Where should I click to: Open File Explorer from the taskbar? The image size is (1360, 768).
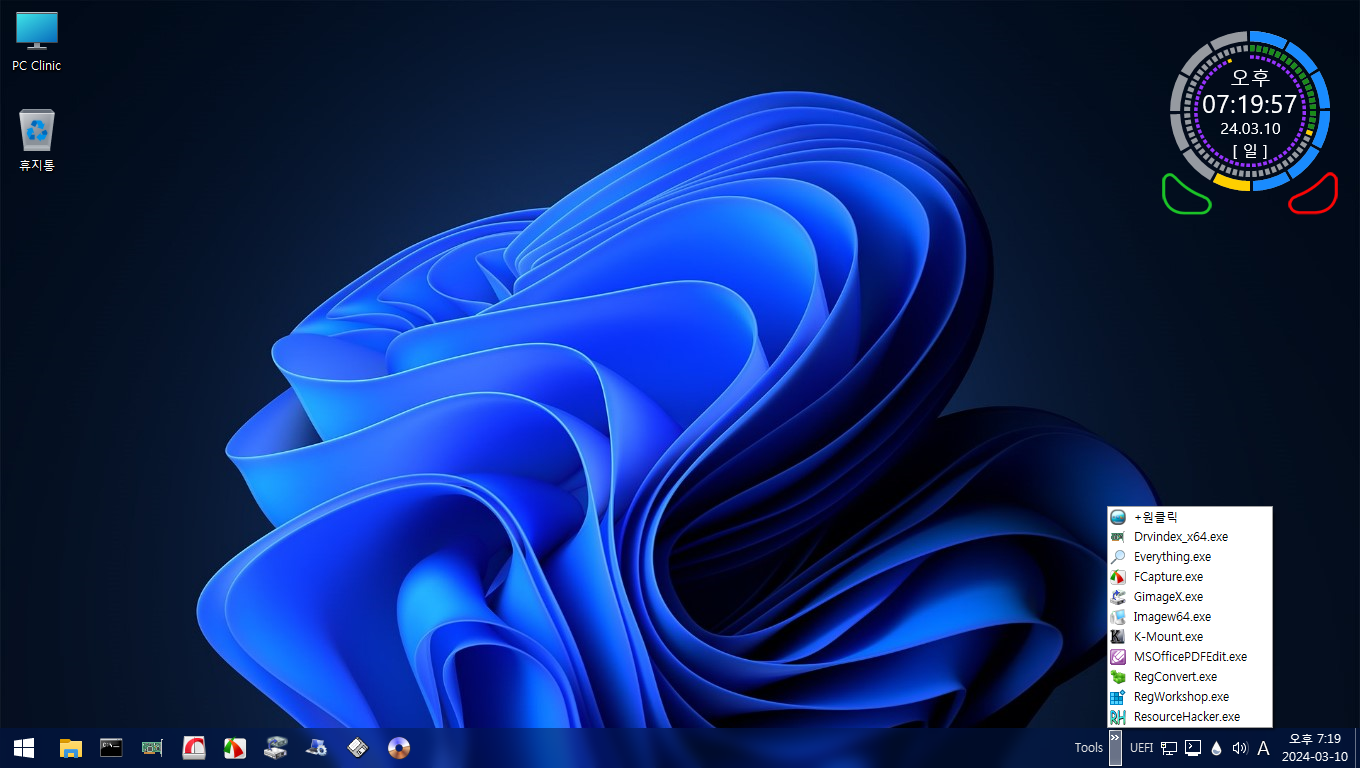tap(70, 747)
